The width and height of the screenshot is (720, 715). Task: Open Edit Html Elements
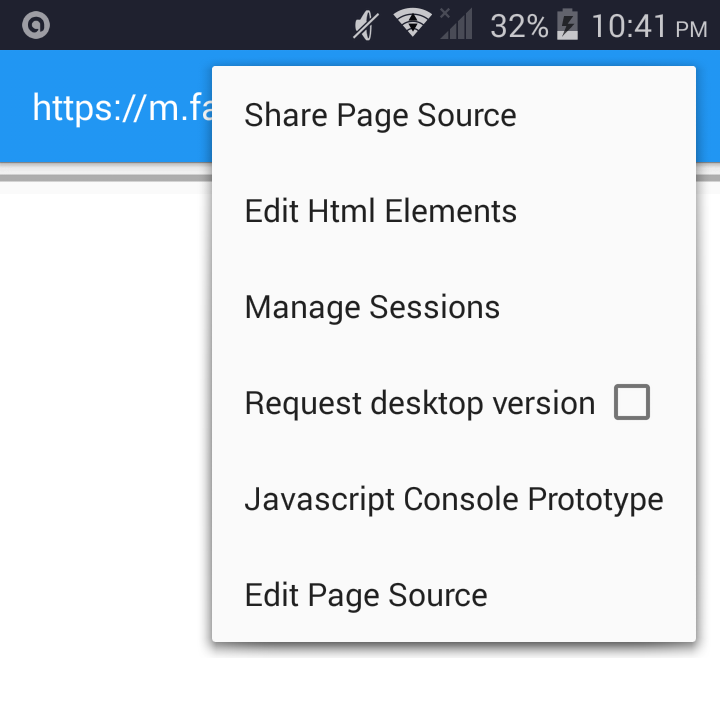click(x=380, y=211)
